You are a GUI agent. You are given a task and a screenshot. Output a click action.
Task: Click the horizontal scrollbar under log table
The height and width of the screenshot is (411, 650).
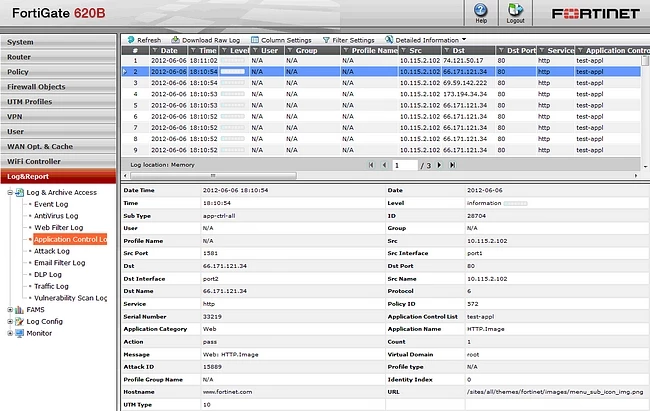pos(213,175)
